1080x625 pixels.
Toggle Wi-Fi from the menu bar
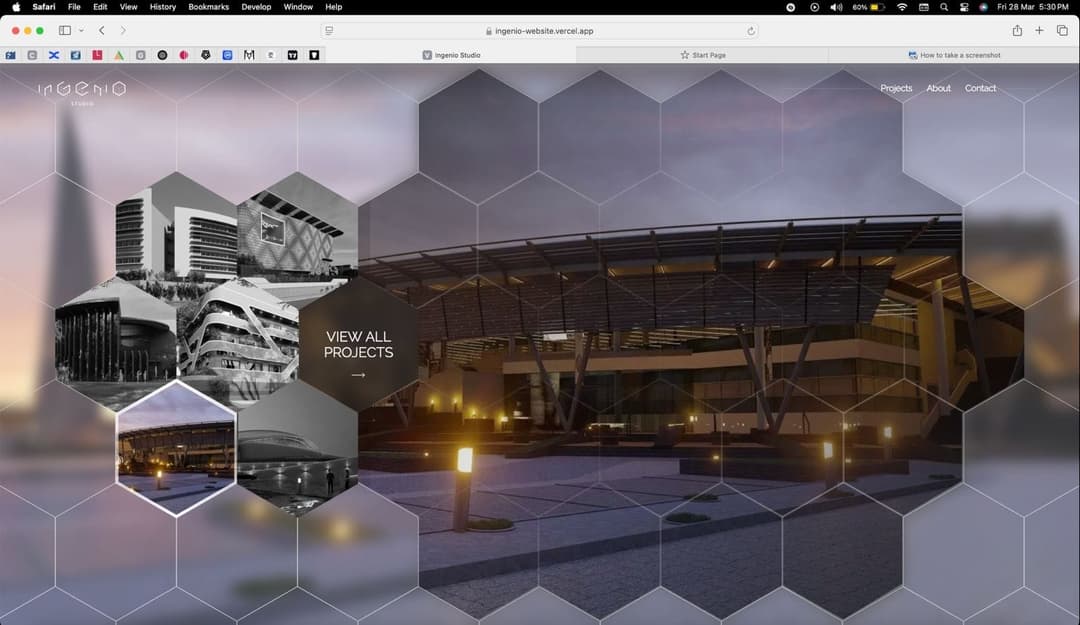coord(901,7)
